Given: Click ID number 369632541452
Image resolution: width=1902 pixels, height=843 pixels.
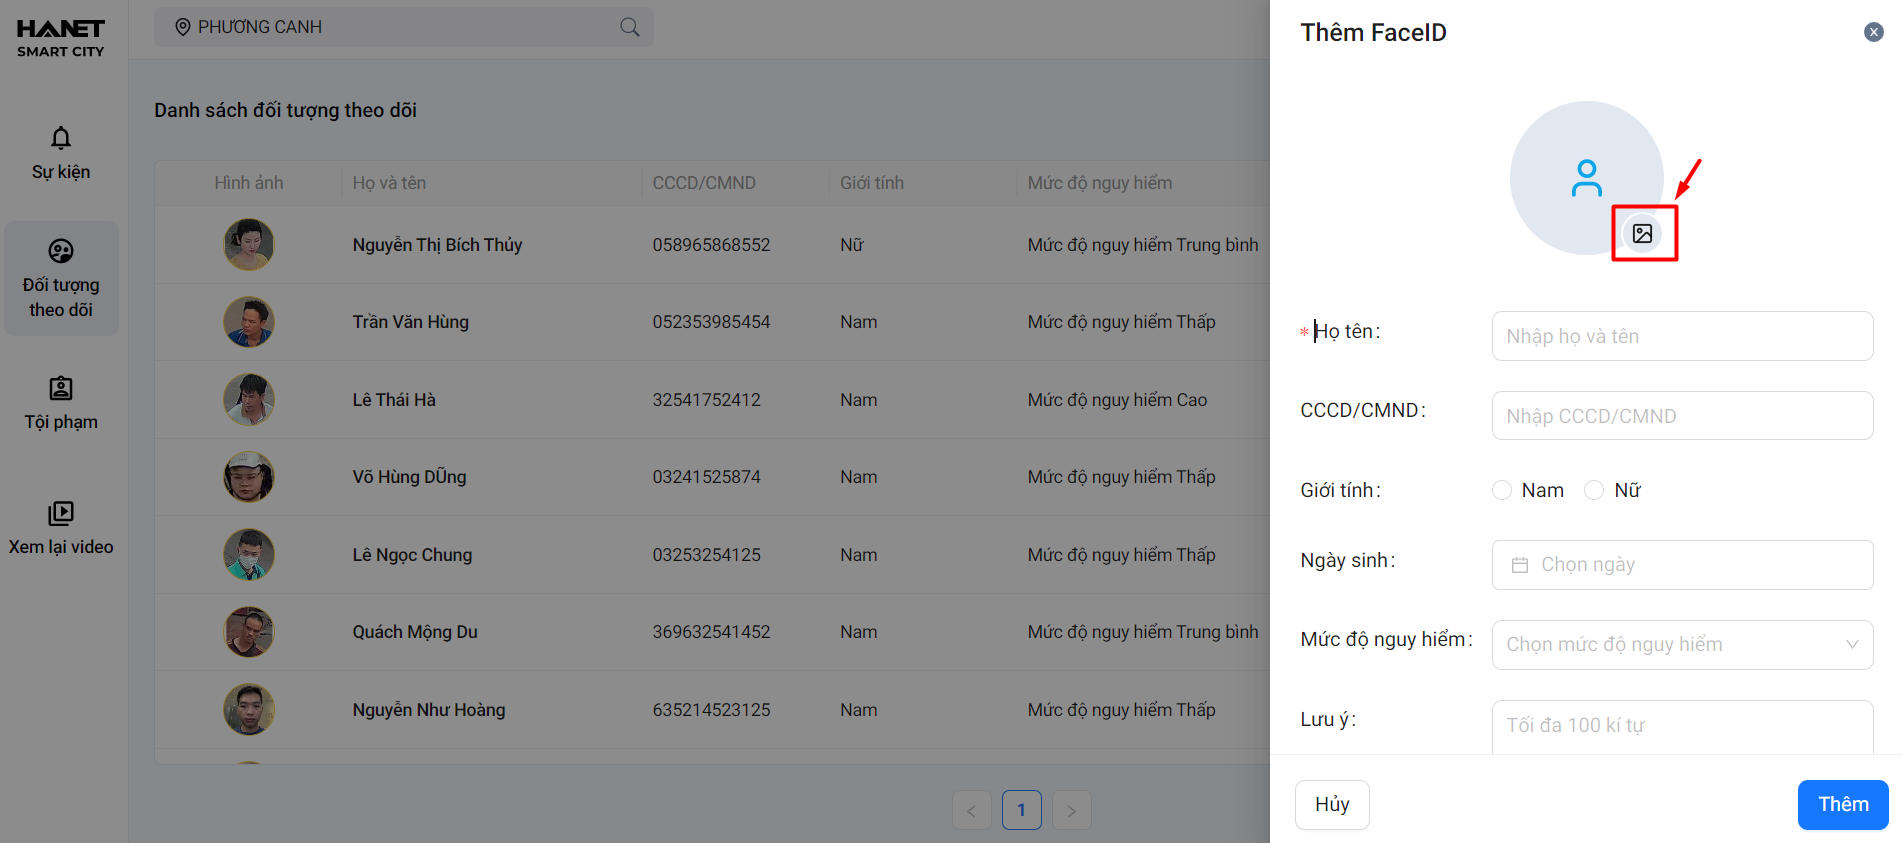Looking at the screenshot, I should (711, 632).
